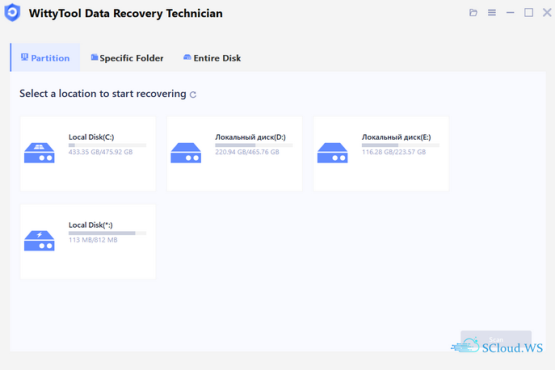The width and height of the screenshot is (555, 370).
Task: Select the Local Disk (*:) drive icon
Action: coord(39,241)
